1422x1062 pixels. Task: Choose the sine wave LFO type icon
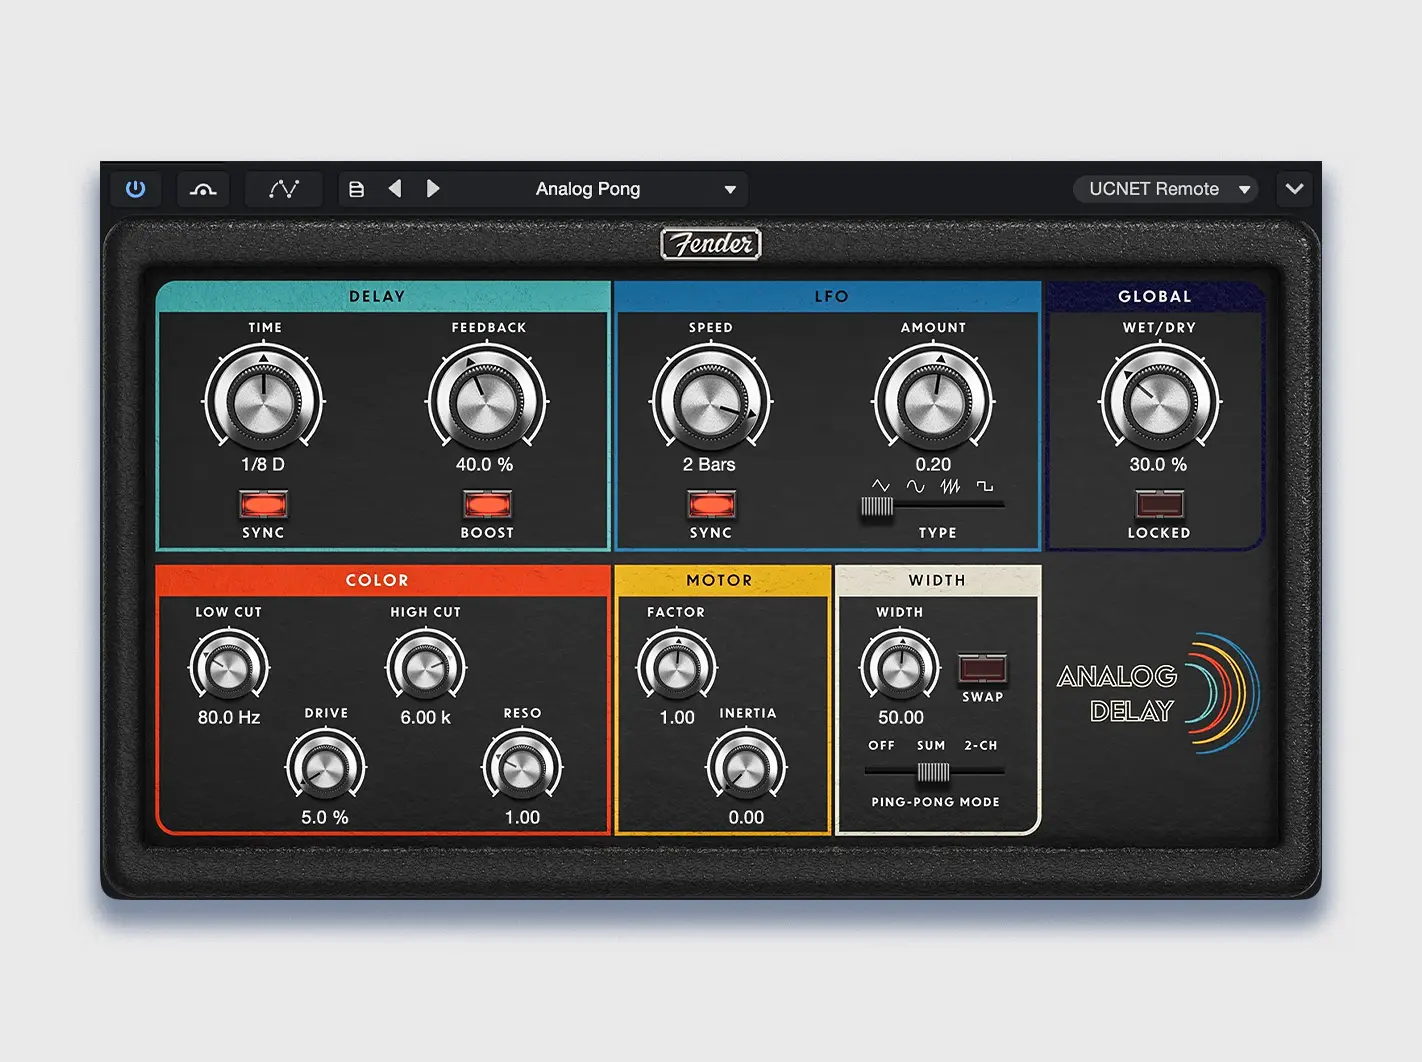pos(915,486)
